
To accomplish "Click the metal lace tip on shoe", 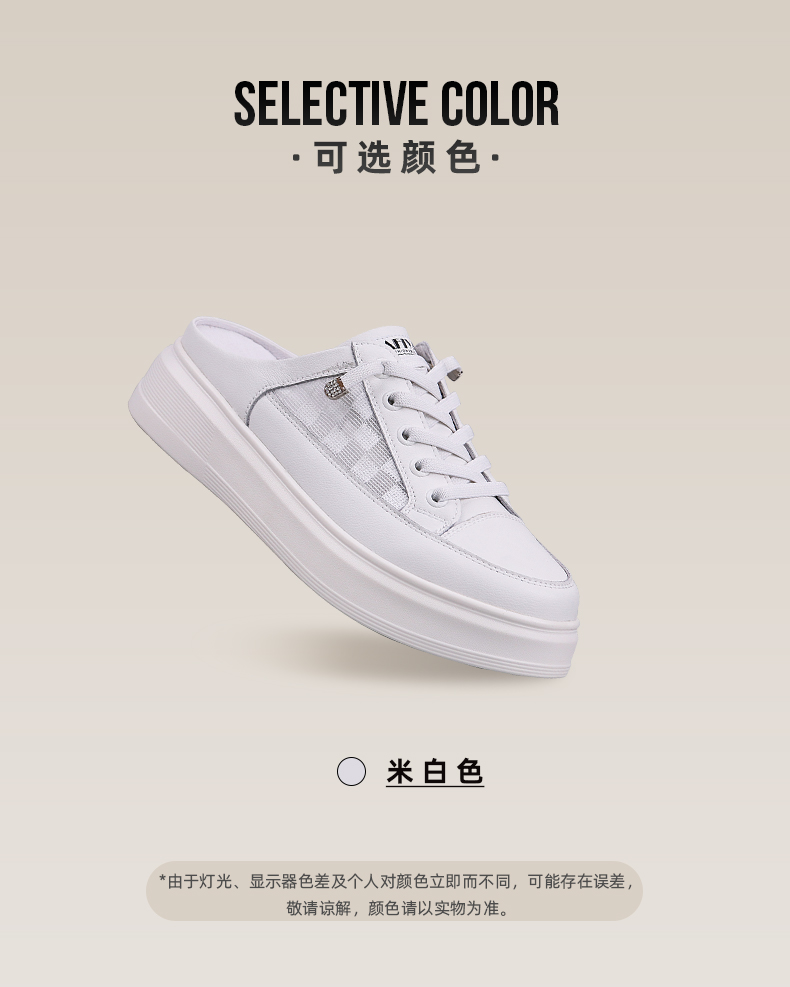I will [456, 375].
